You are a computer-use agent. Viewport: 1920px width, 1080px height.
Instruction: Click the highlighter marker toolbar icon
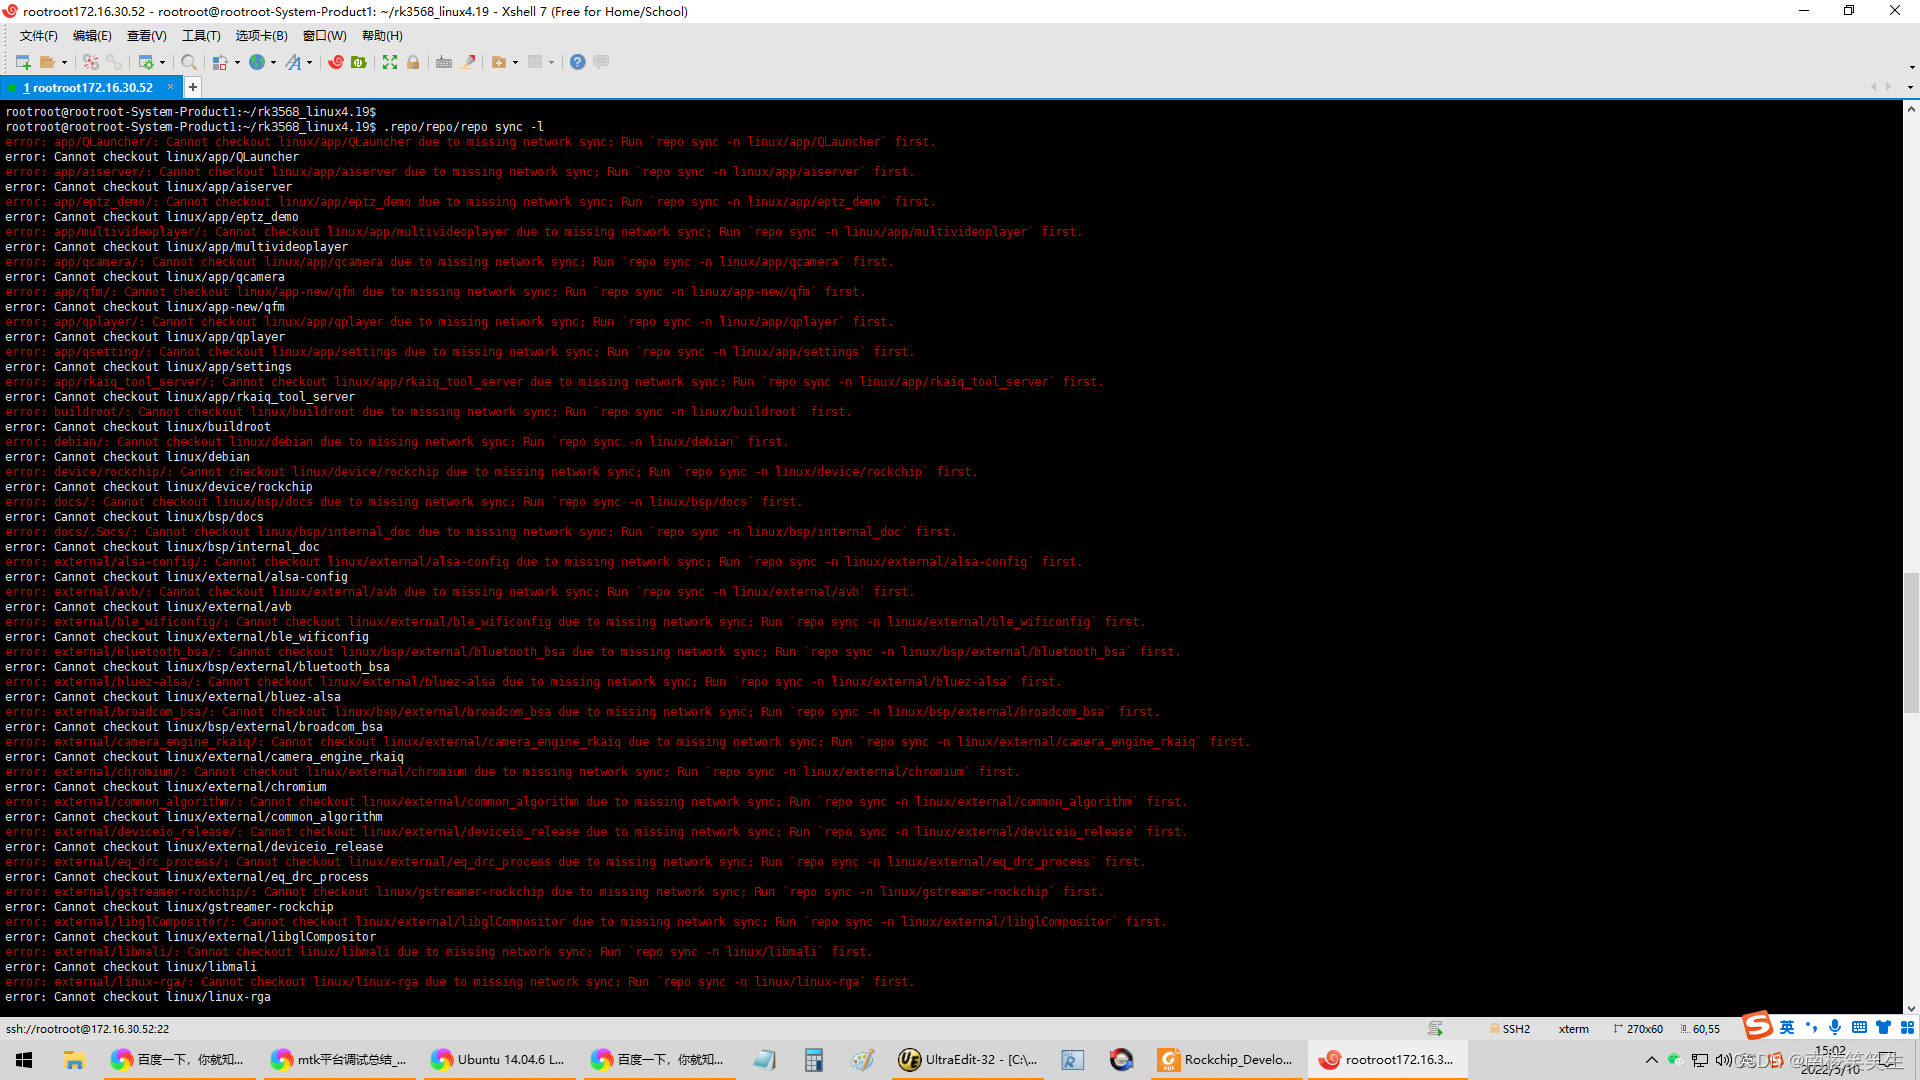coord(468,62)
